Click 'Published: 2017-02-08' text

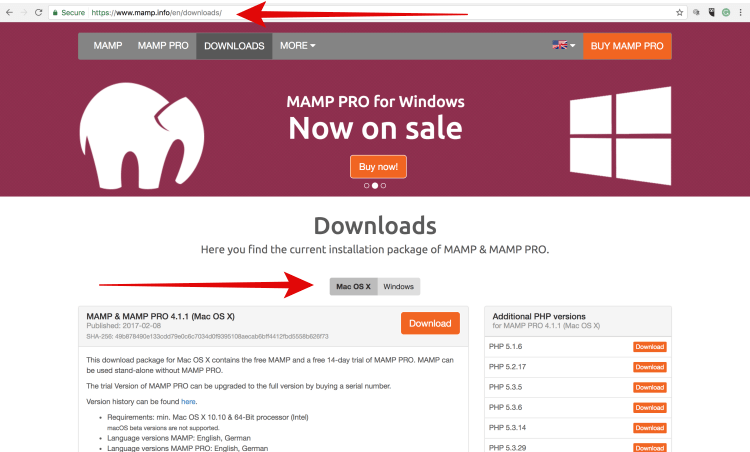[123, 326]
